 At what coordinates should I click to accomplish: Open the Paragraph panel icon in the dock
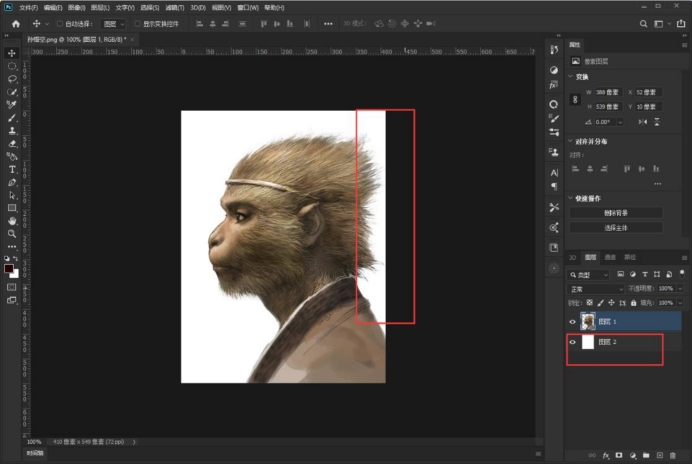(554, 186)
